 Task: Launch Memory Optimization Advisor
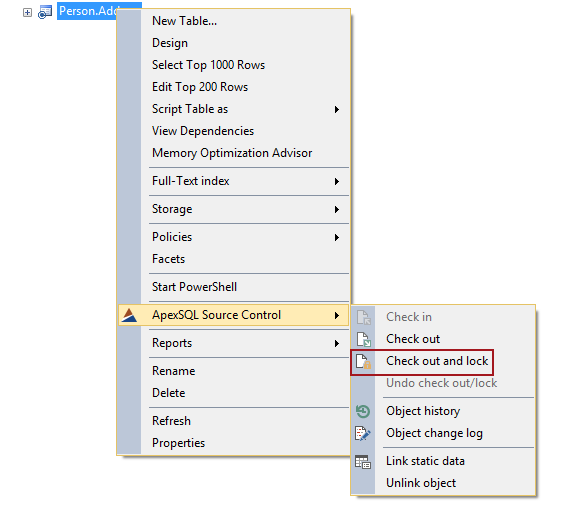click(x=232, y=153)
